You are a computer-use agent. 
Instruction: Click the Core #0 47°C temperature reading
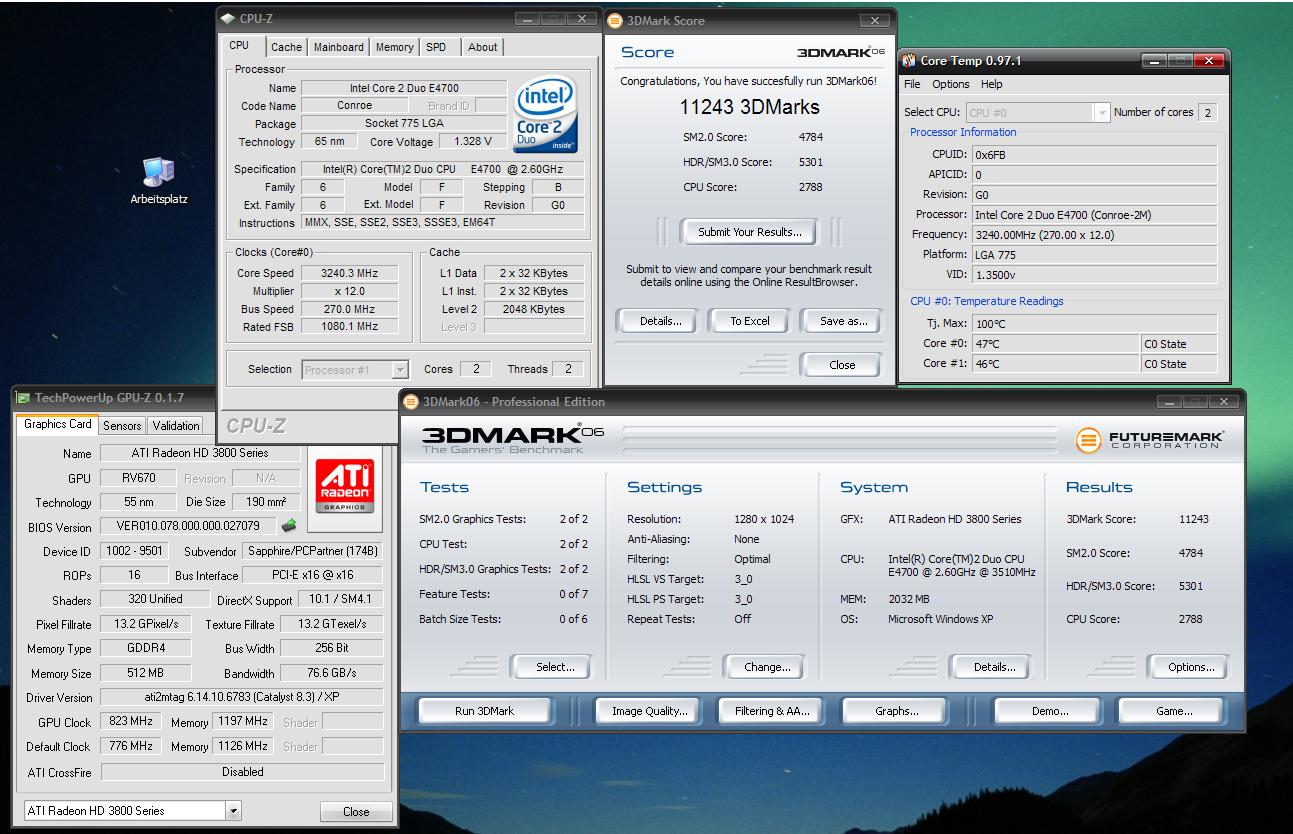[1056, 344]
